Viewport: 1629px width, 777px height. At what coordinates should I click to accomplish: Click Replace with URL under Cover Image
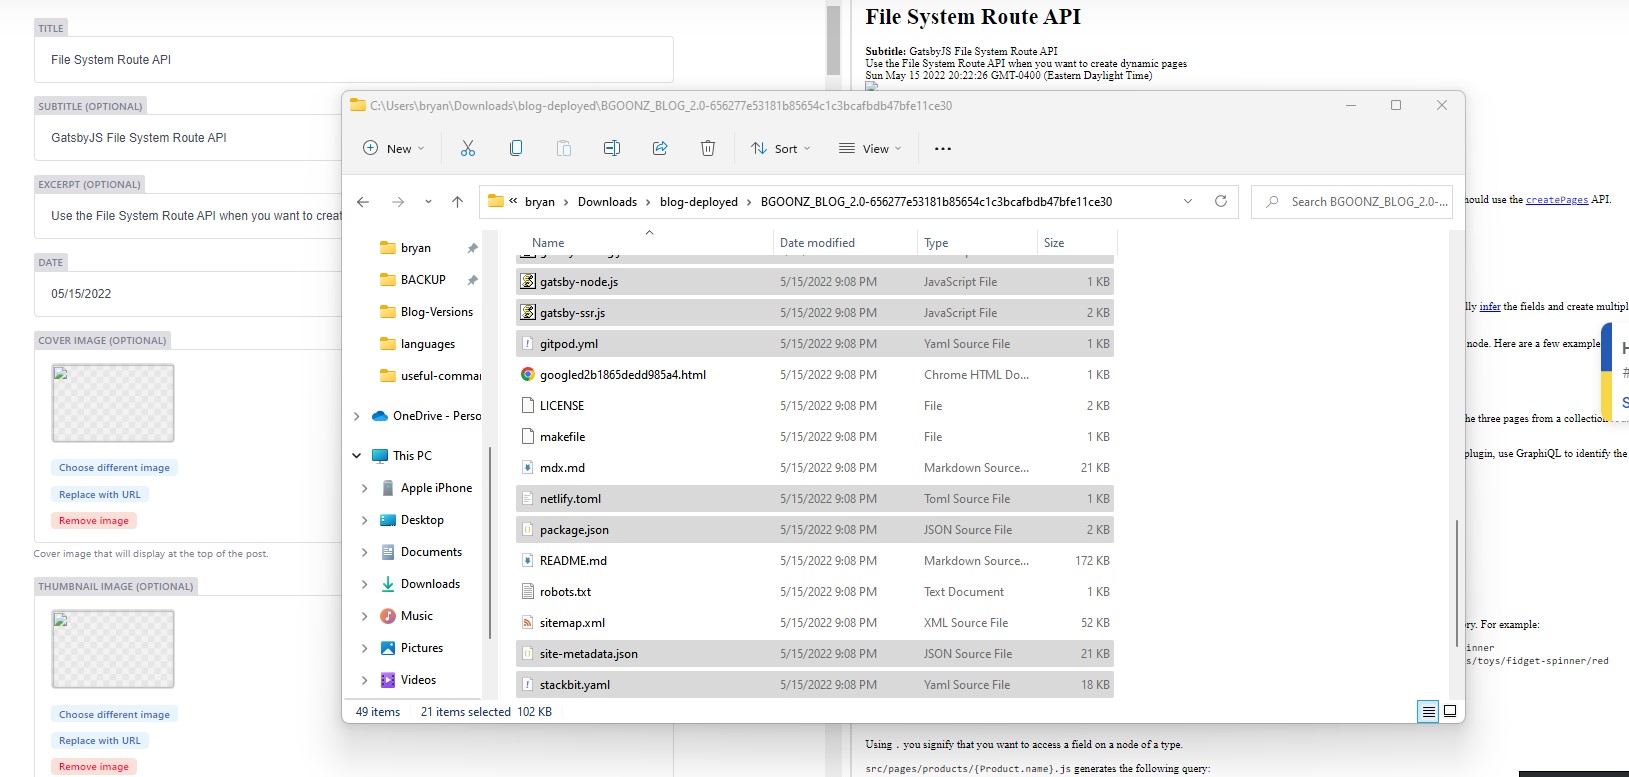point(100,495)
